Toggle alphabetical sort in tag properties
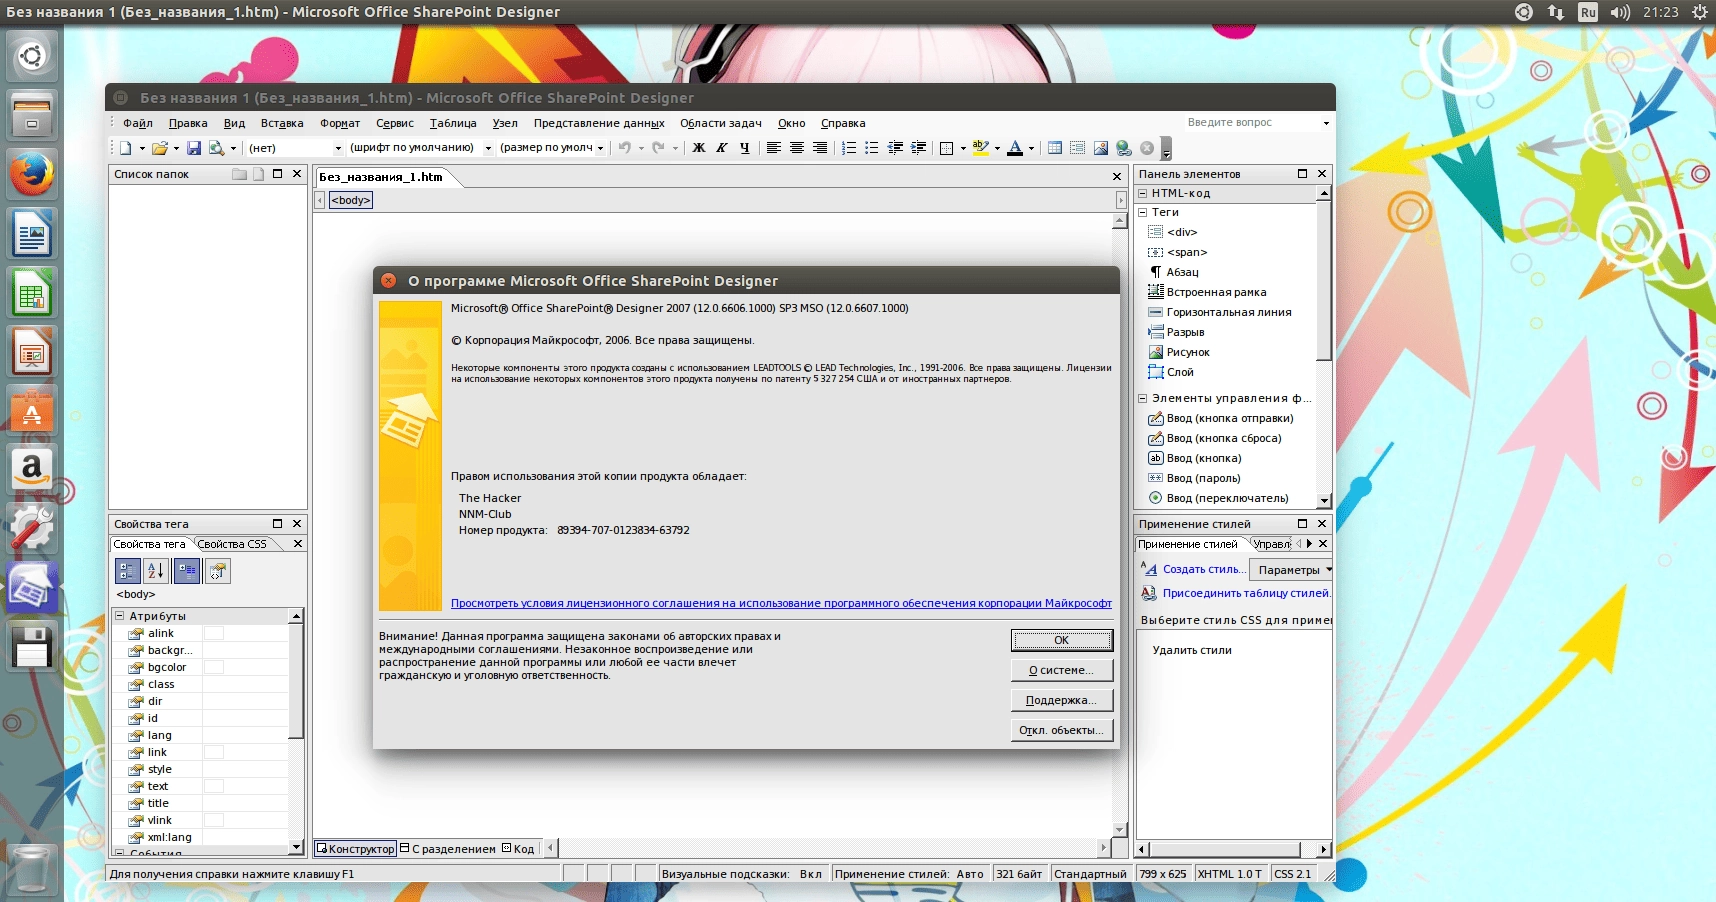The image size is (1716, 902). pyautogui.click(x=157, y=571)
